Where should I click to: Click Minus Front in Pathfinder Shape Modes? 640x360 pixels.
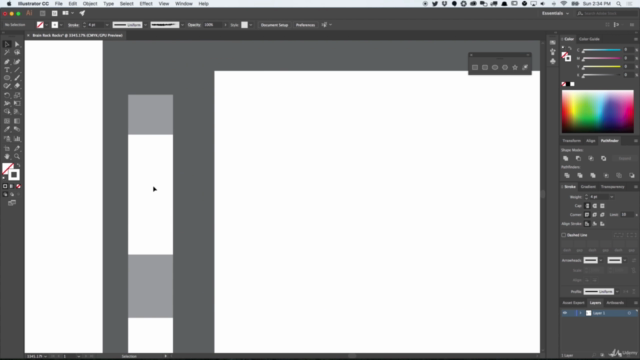[578, 158]
